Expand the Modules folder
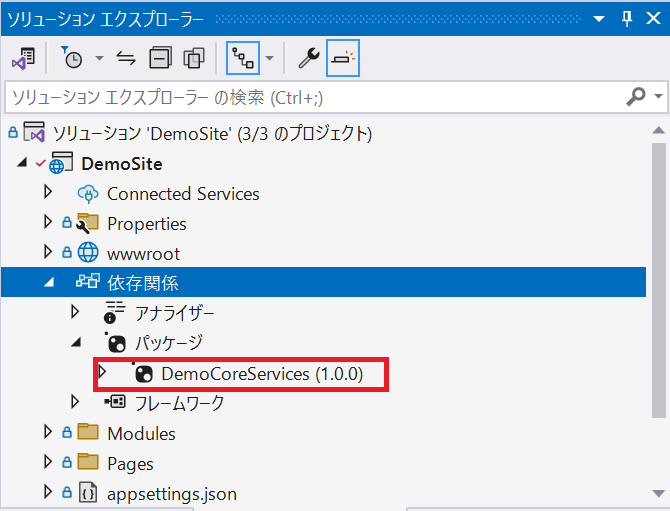 point(48,432)
